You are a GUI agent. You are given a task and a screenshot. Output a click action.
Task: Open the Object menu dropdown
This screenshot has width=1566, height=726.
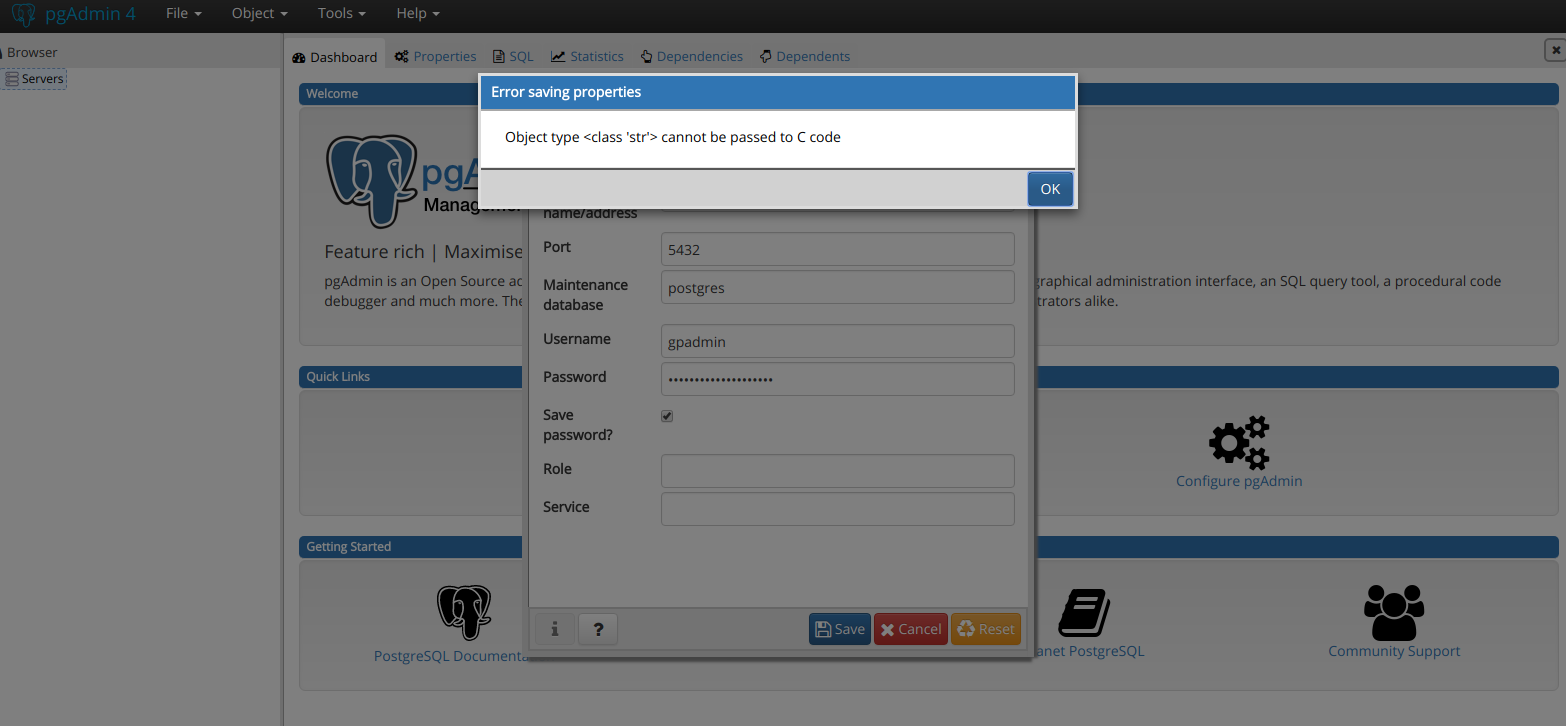pyautogui.click(x=259, y=14)
